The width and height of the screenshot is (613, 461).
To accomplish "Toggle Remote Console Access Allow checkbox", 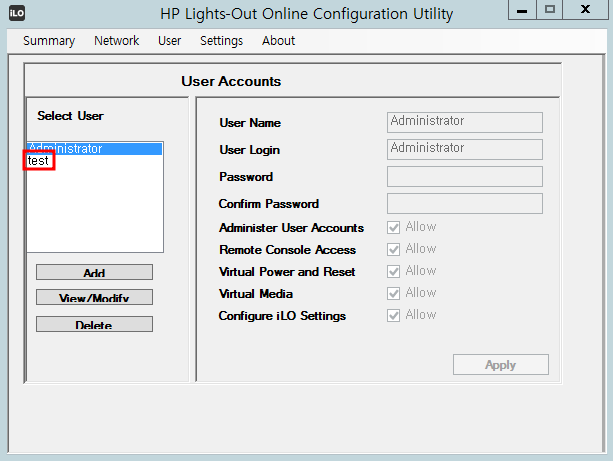I will point(394,249).
